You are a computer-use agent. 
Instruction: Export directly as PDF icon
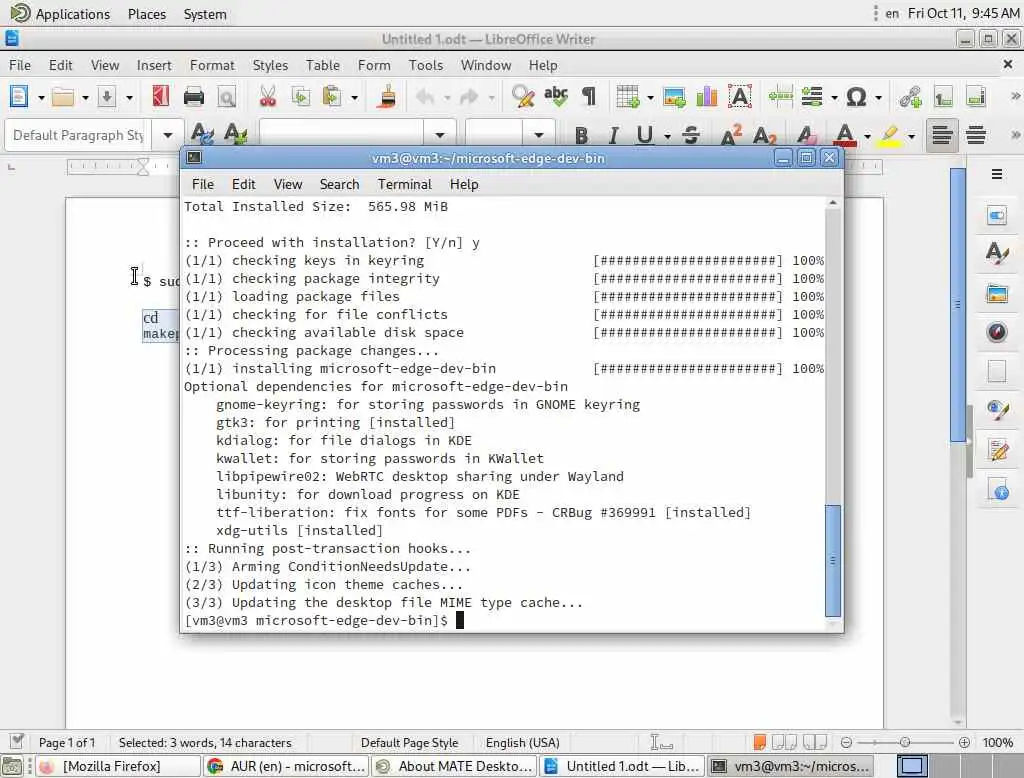pyautogui.click(x=160, y=97)
